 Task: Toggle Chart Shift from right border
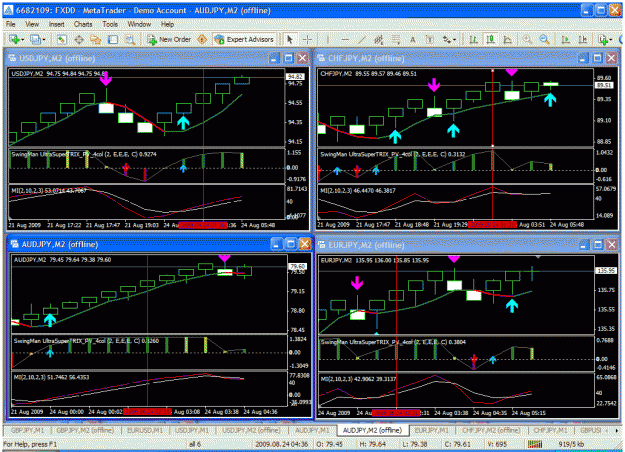coord(582,39)
